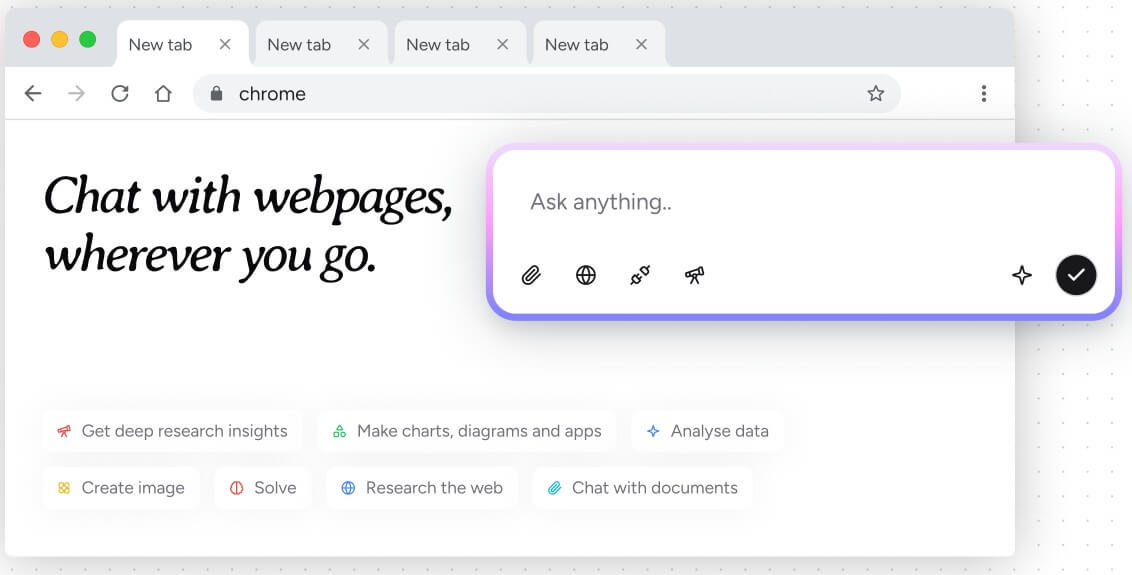
Task: Reload the page with refresh icon
Action: click(x=120, y=93)
